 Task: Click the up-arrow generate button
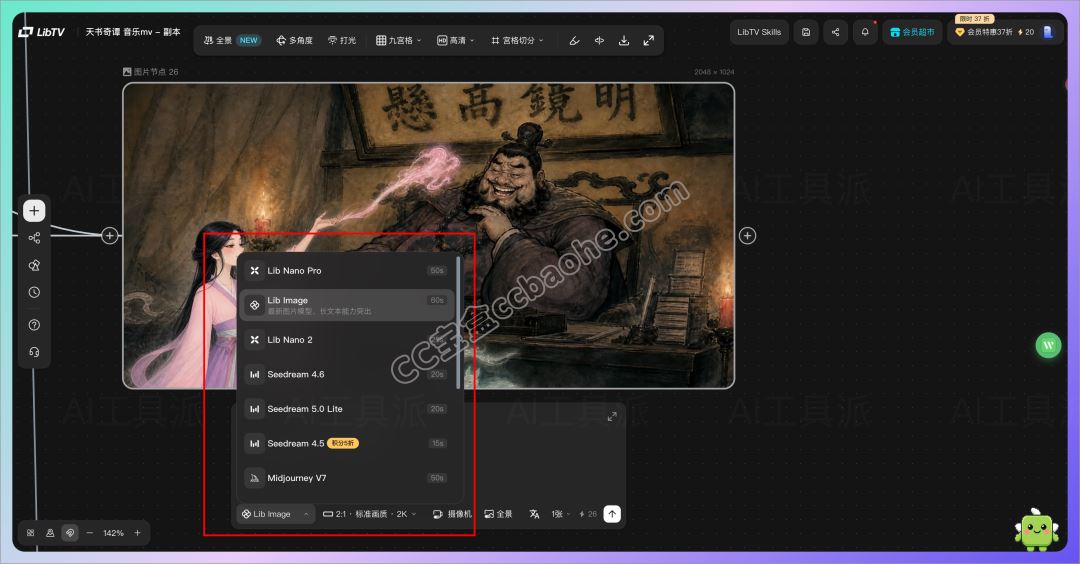pos(612,514)
